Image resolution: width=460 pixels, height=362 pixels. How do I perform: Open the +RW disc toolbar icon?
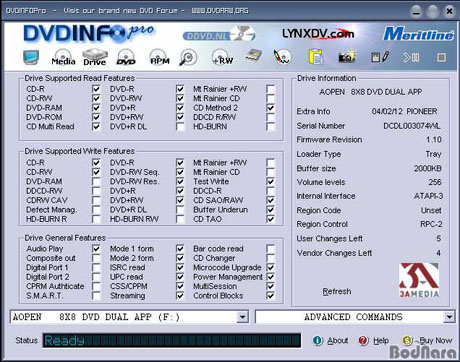[222, 57]
